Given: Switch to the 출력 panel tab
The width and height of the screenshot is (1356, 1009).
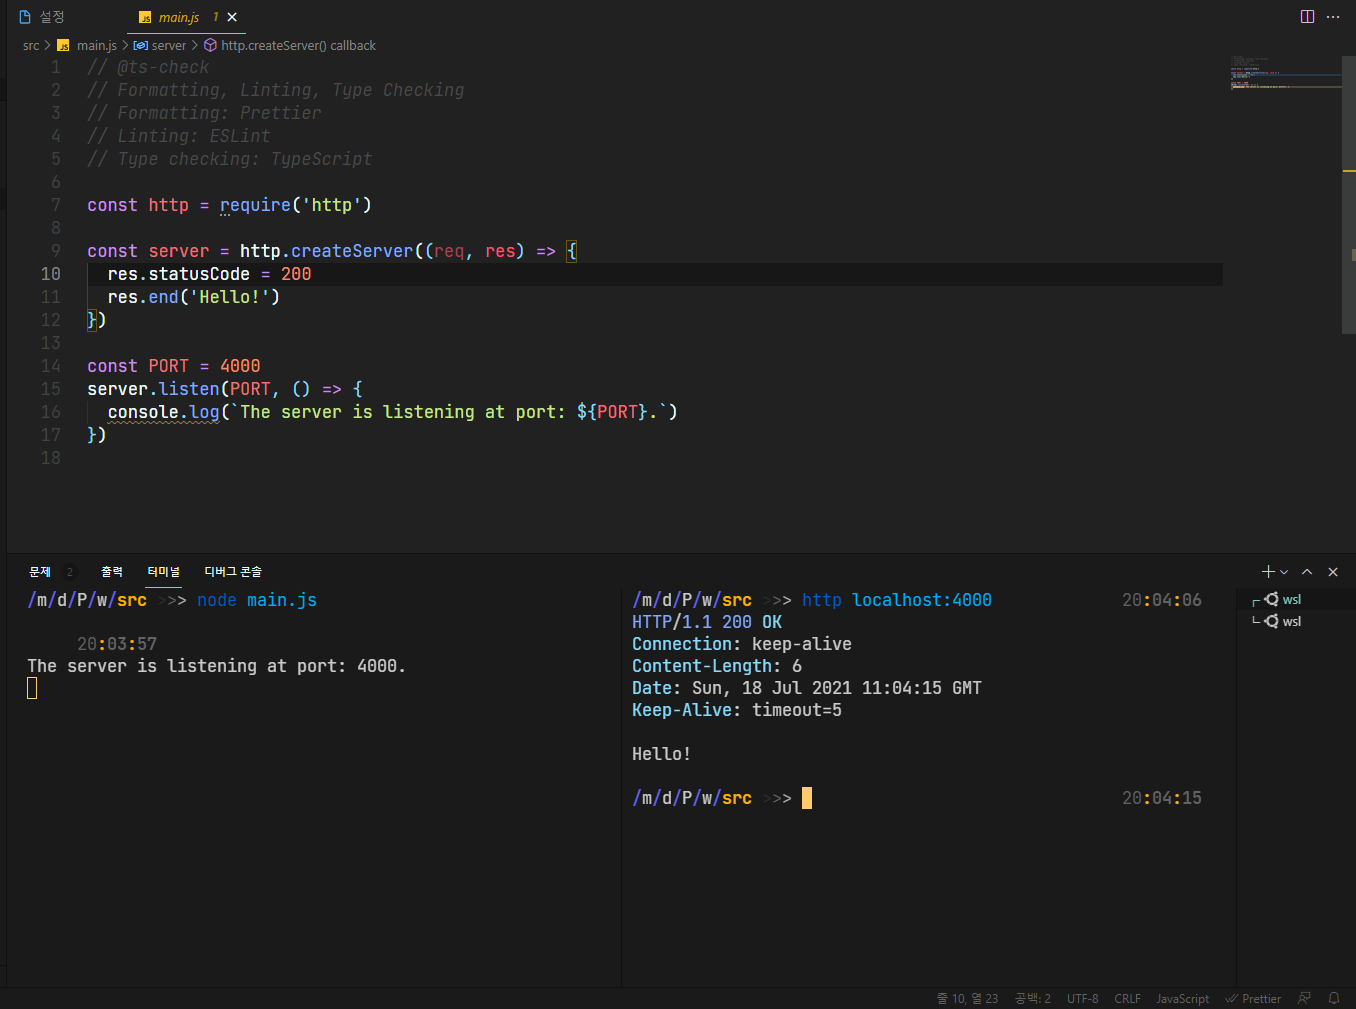Looking at the screenshot, I should coord(111,571).
